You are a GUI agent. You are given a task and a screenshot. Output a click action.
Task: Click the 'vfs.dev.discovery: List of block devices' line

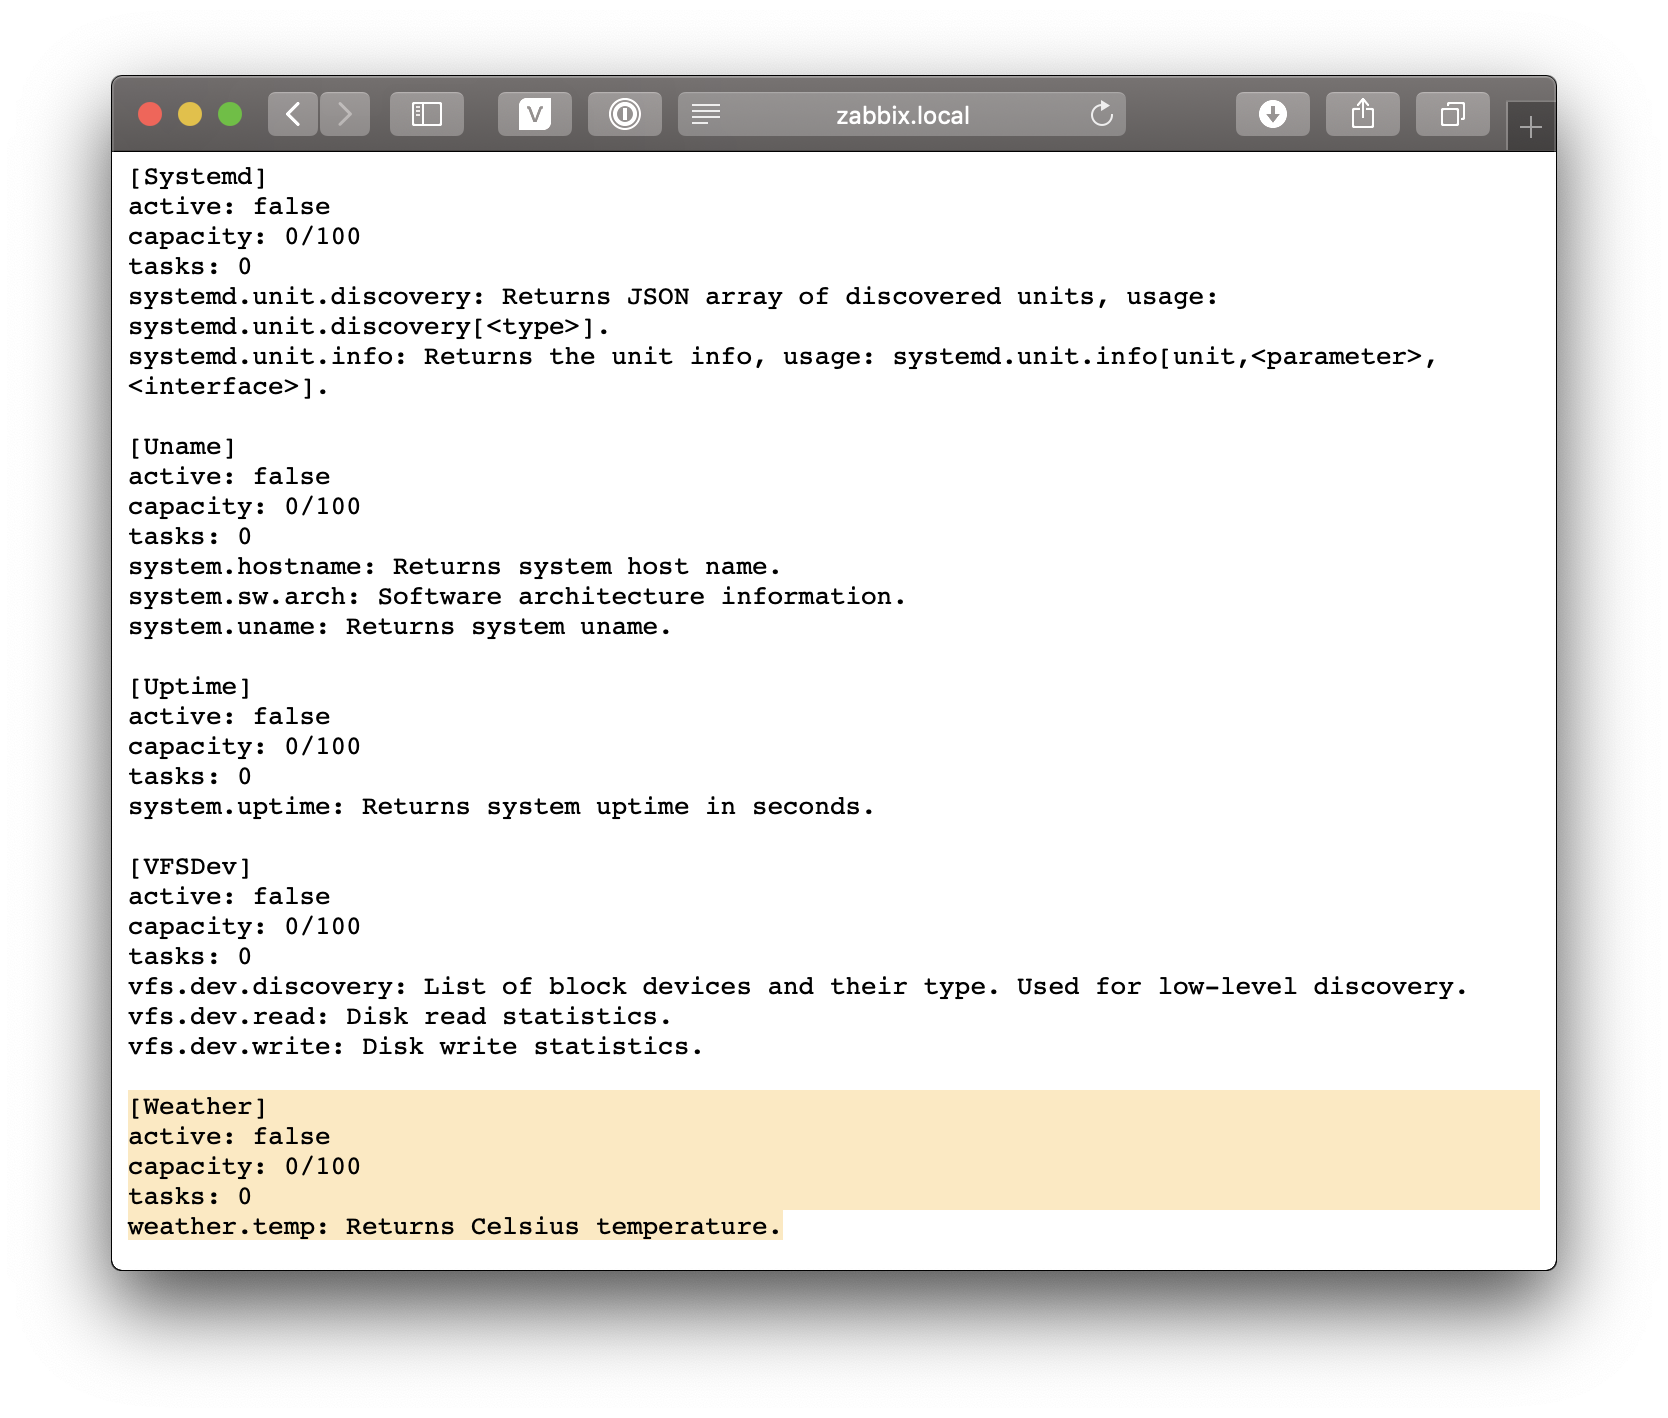[798, 987]
